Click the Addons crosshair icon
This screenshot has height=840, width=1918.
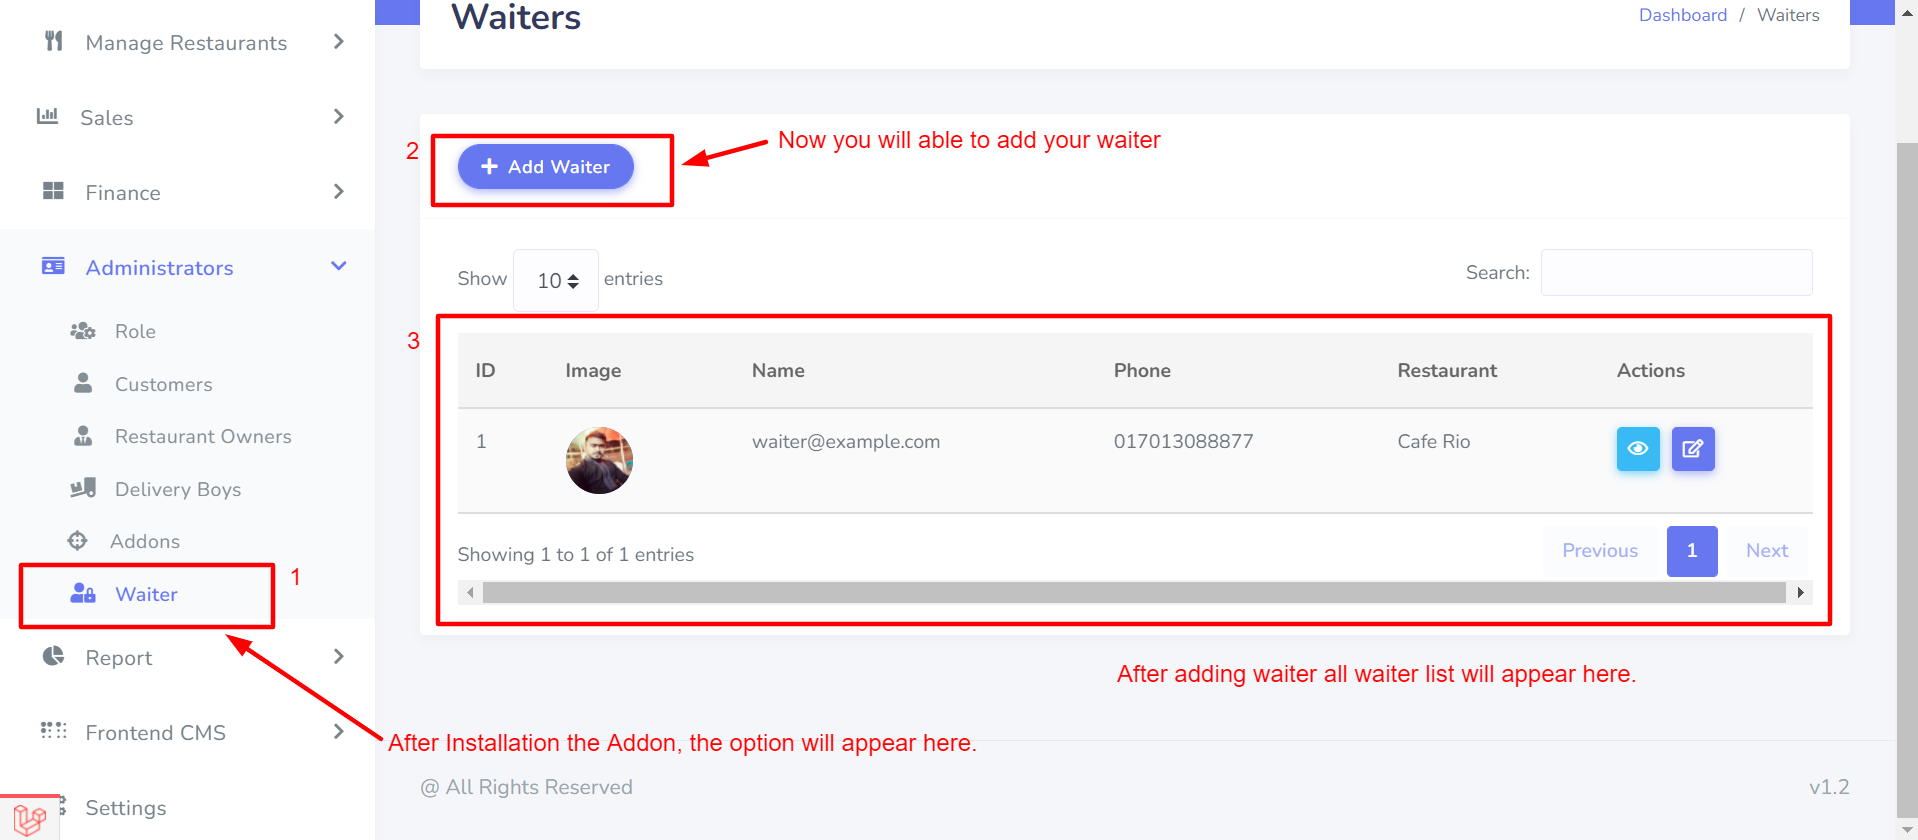pos(77,541)
